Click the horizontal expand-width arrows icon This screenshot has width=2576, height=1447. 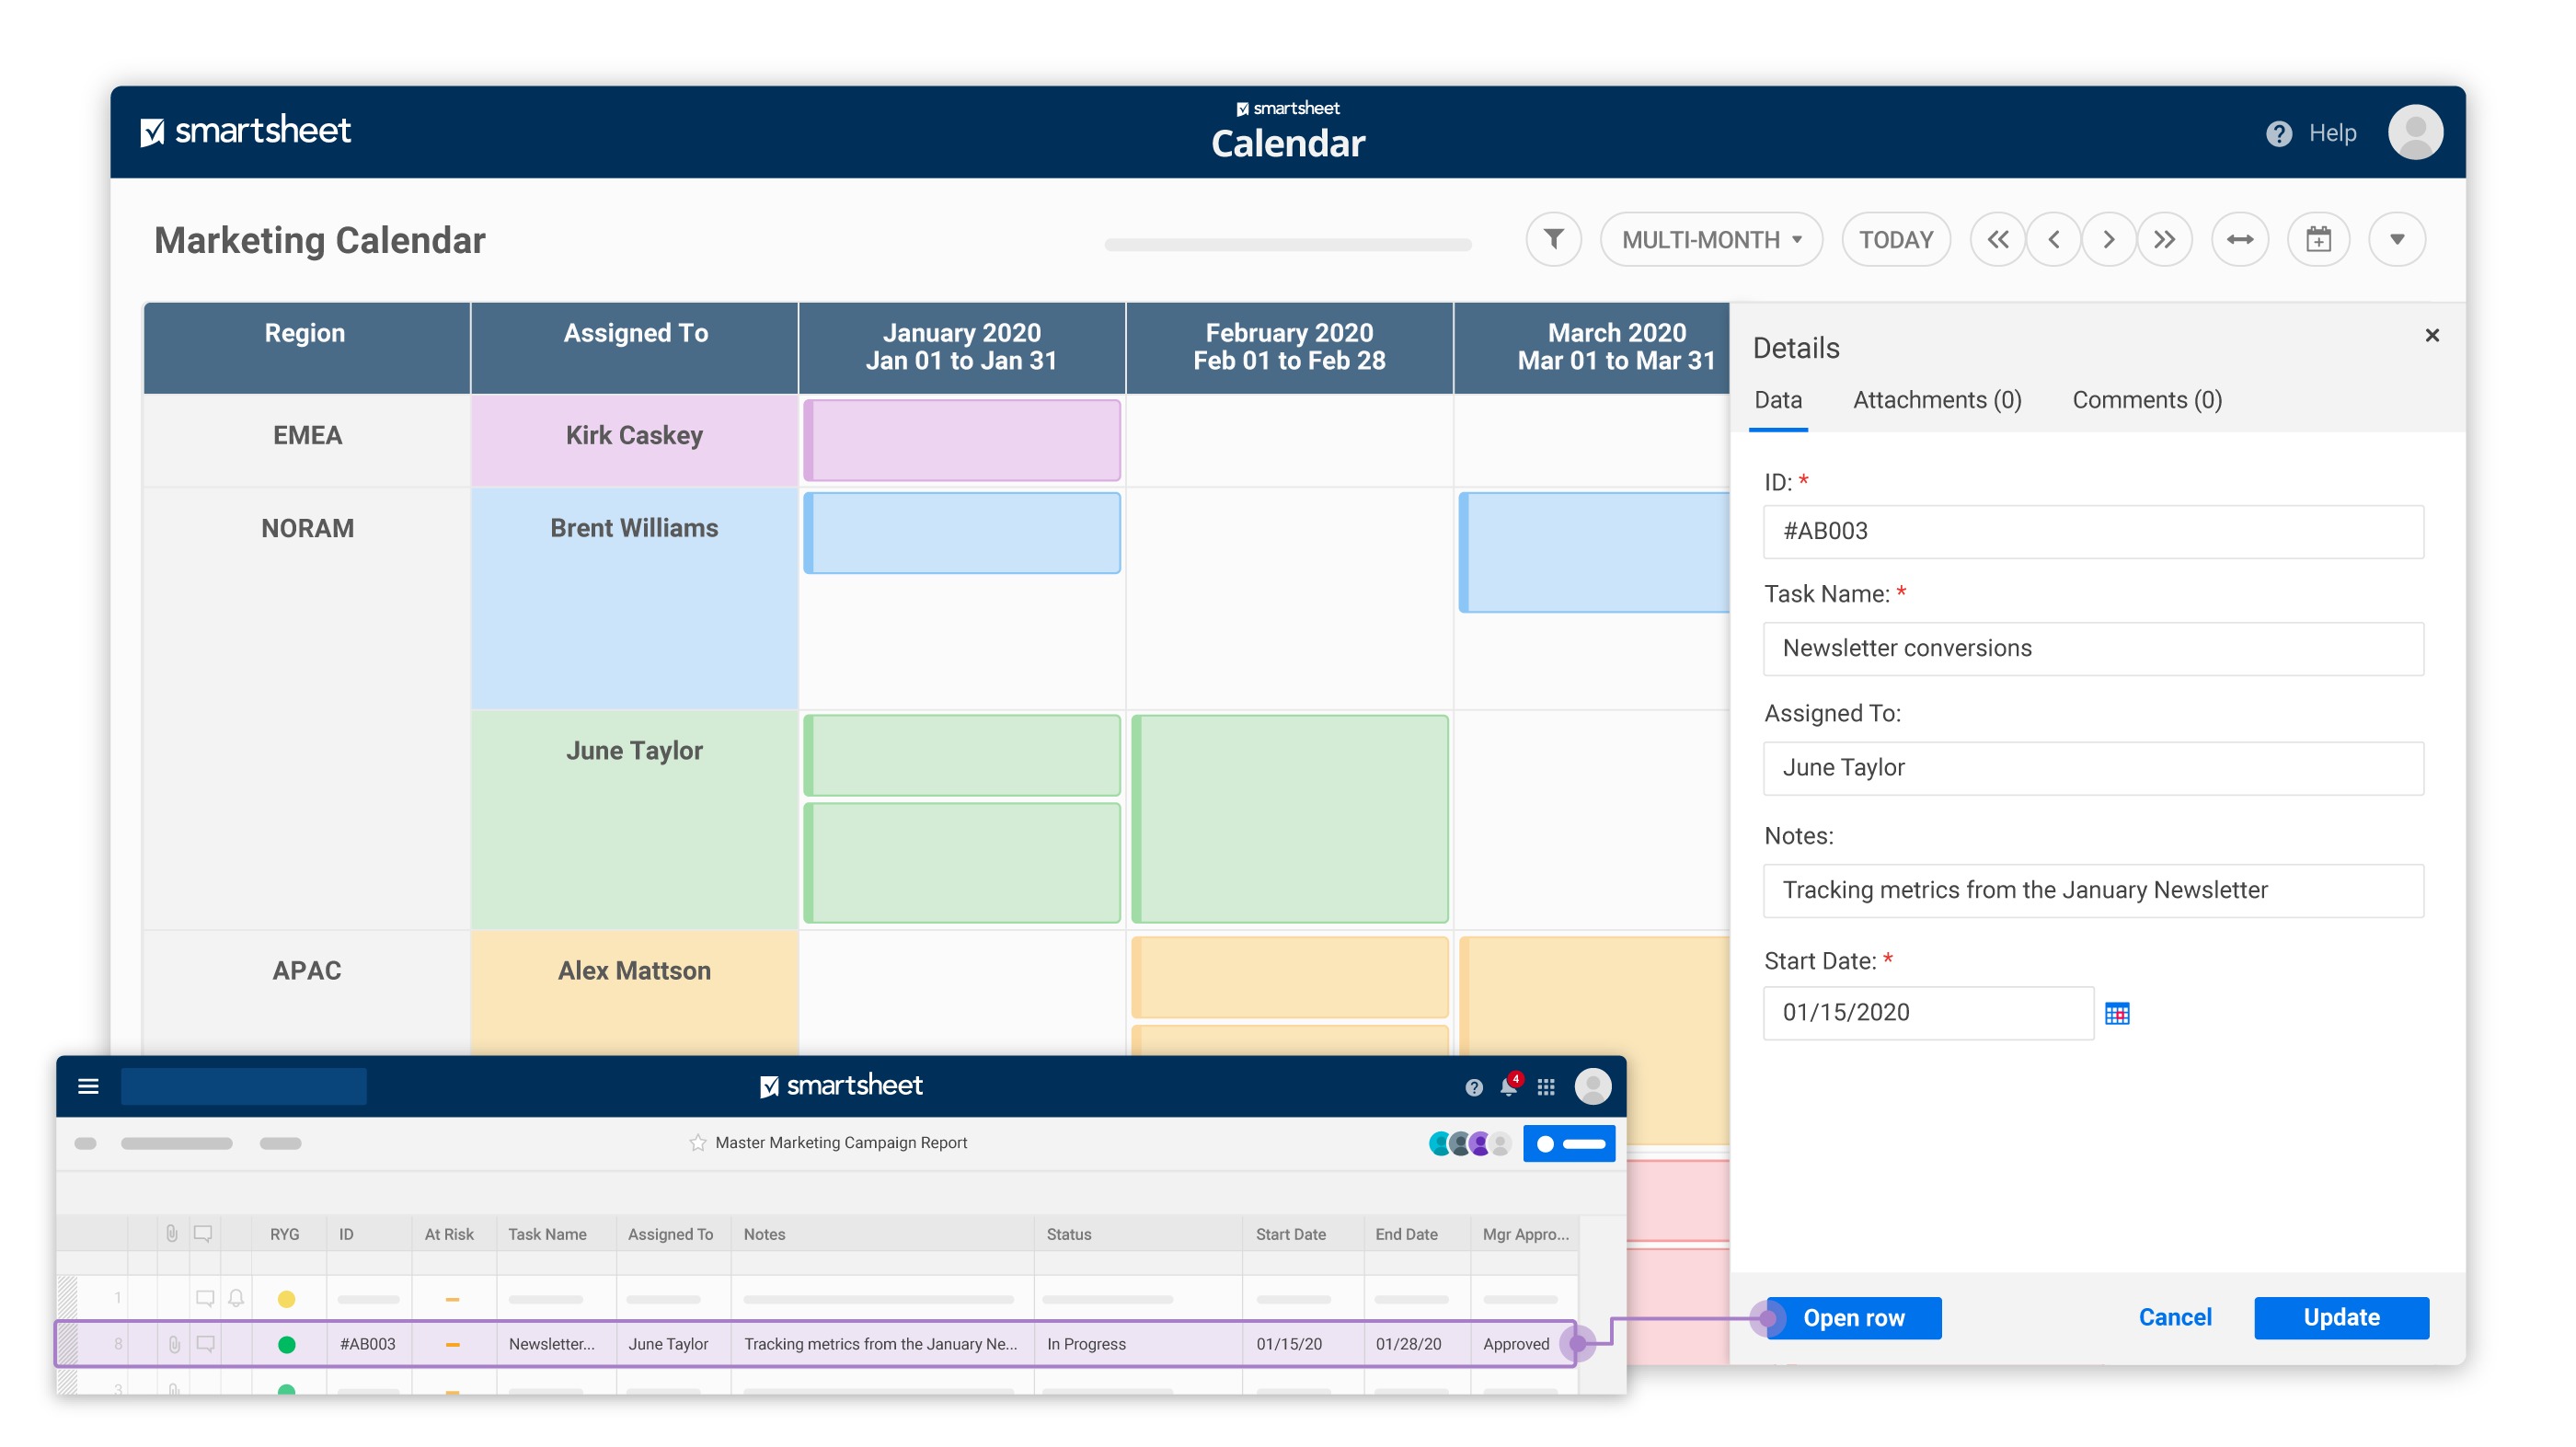(2239, 239)
